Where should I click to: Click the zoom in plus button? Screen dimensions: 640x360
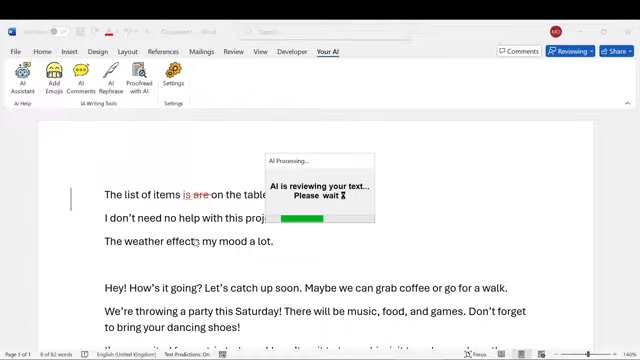[615, 354]
